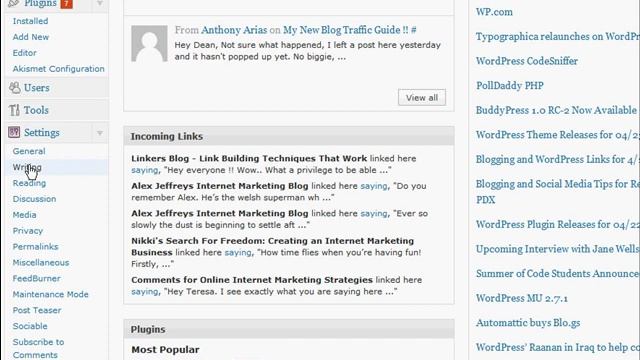Open the Installed plugins page

pos(30,21)
